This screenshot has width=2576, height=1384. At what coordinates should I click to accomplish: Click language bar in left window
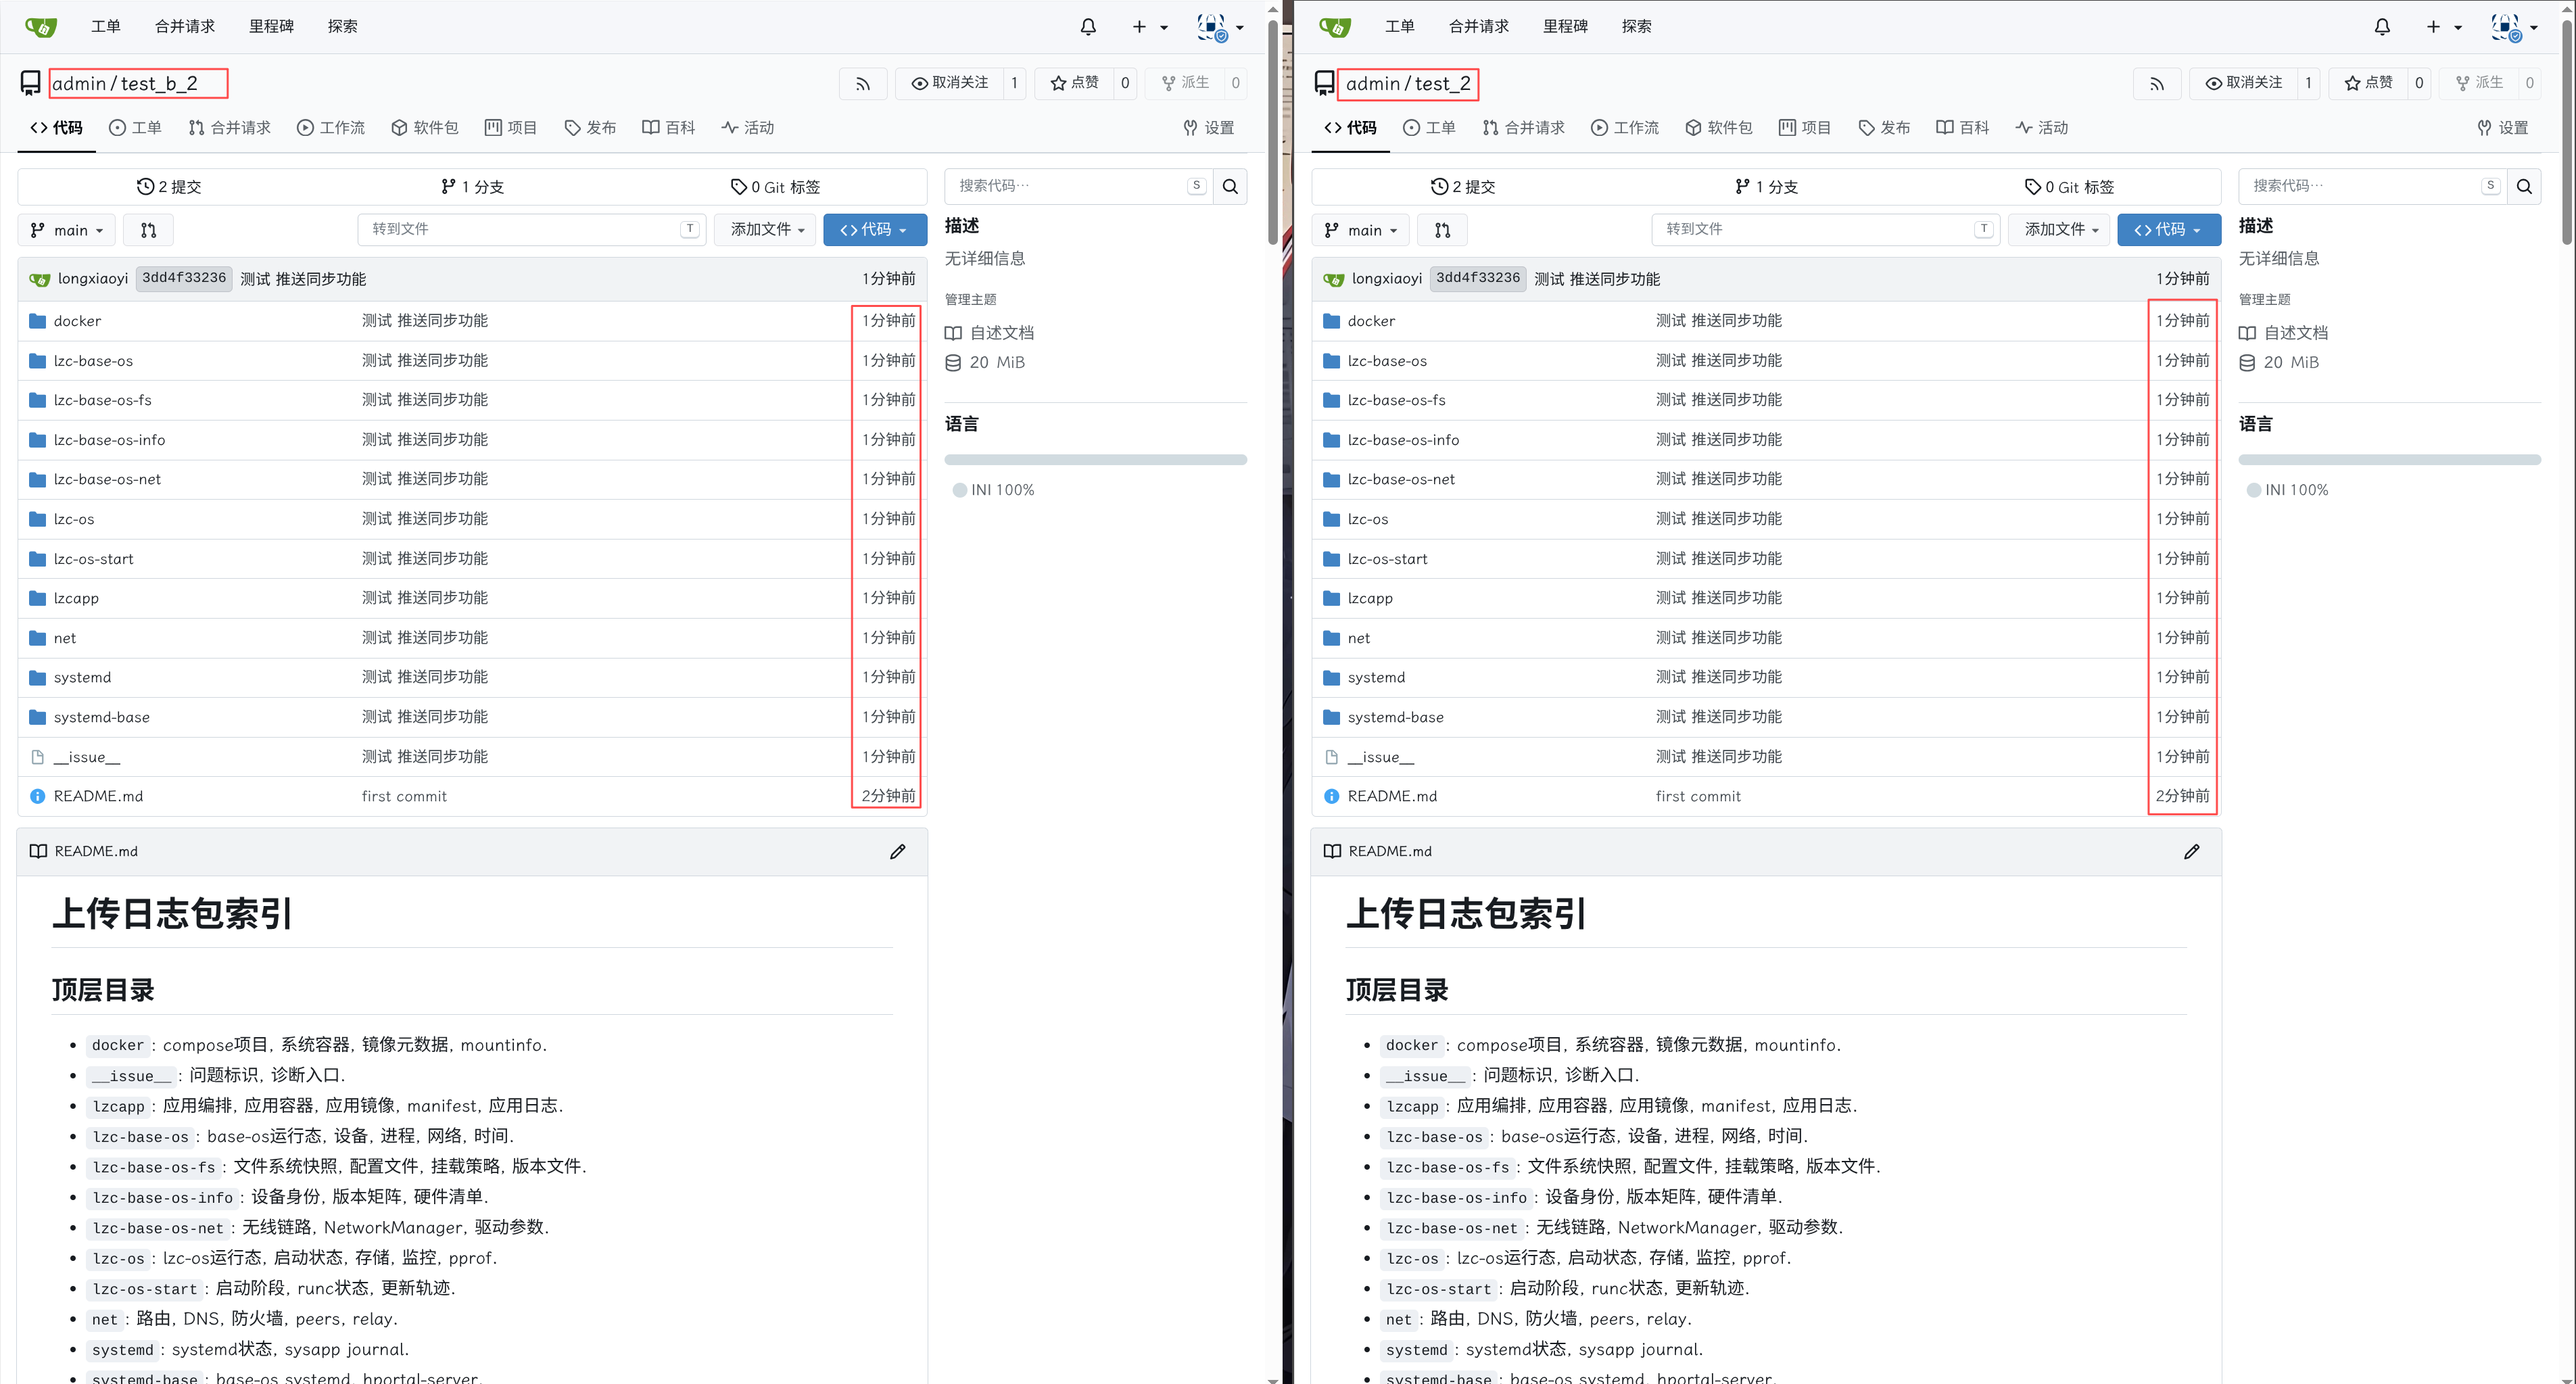1095,460
